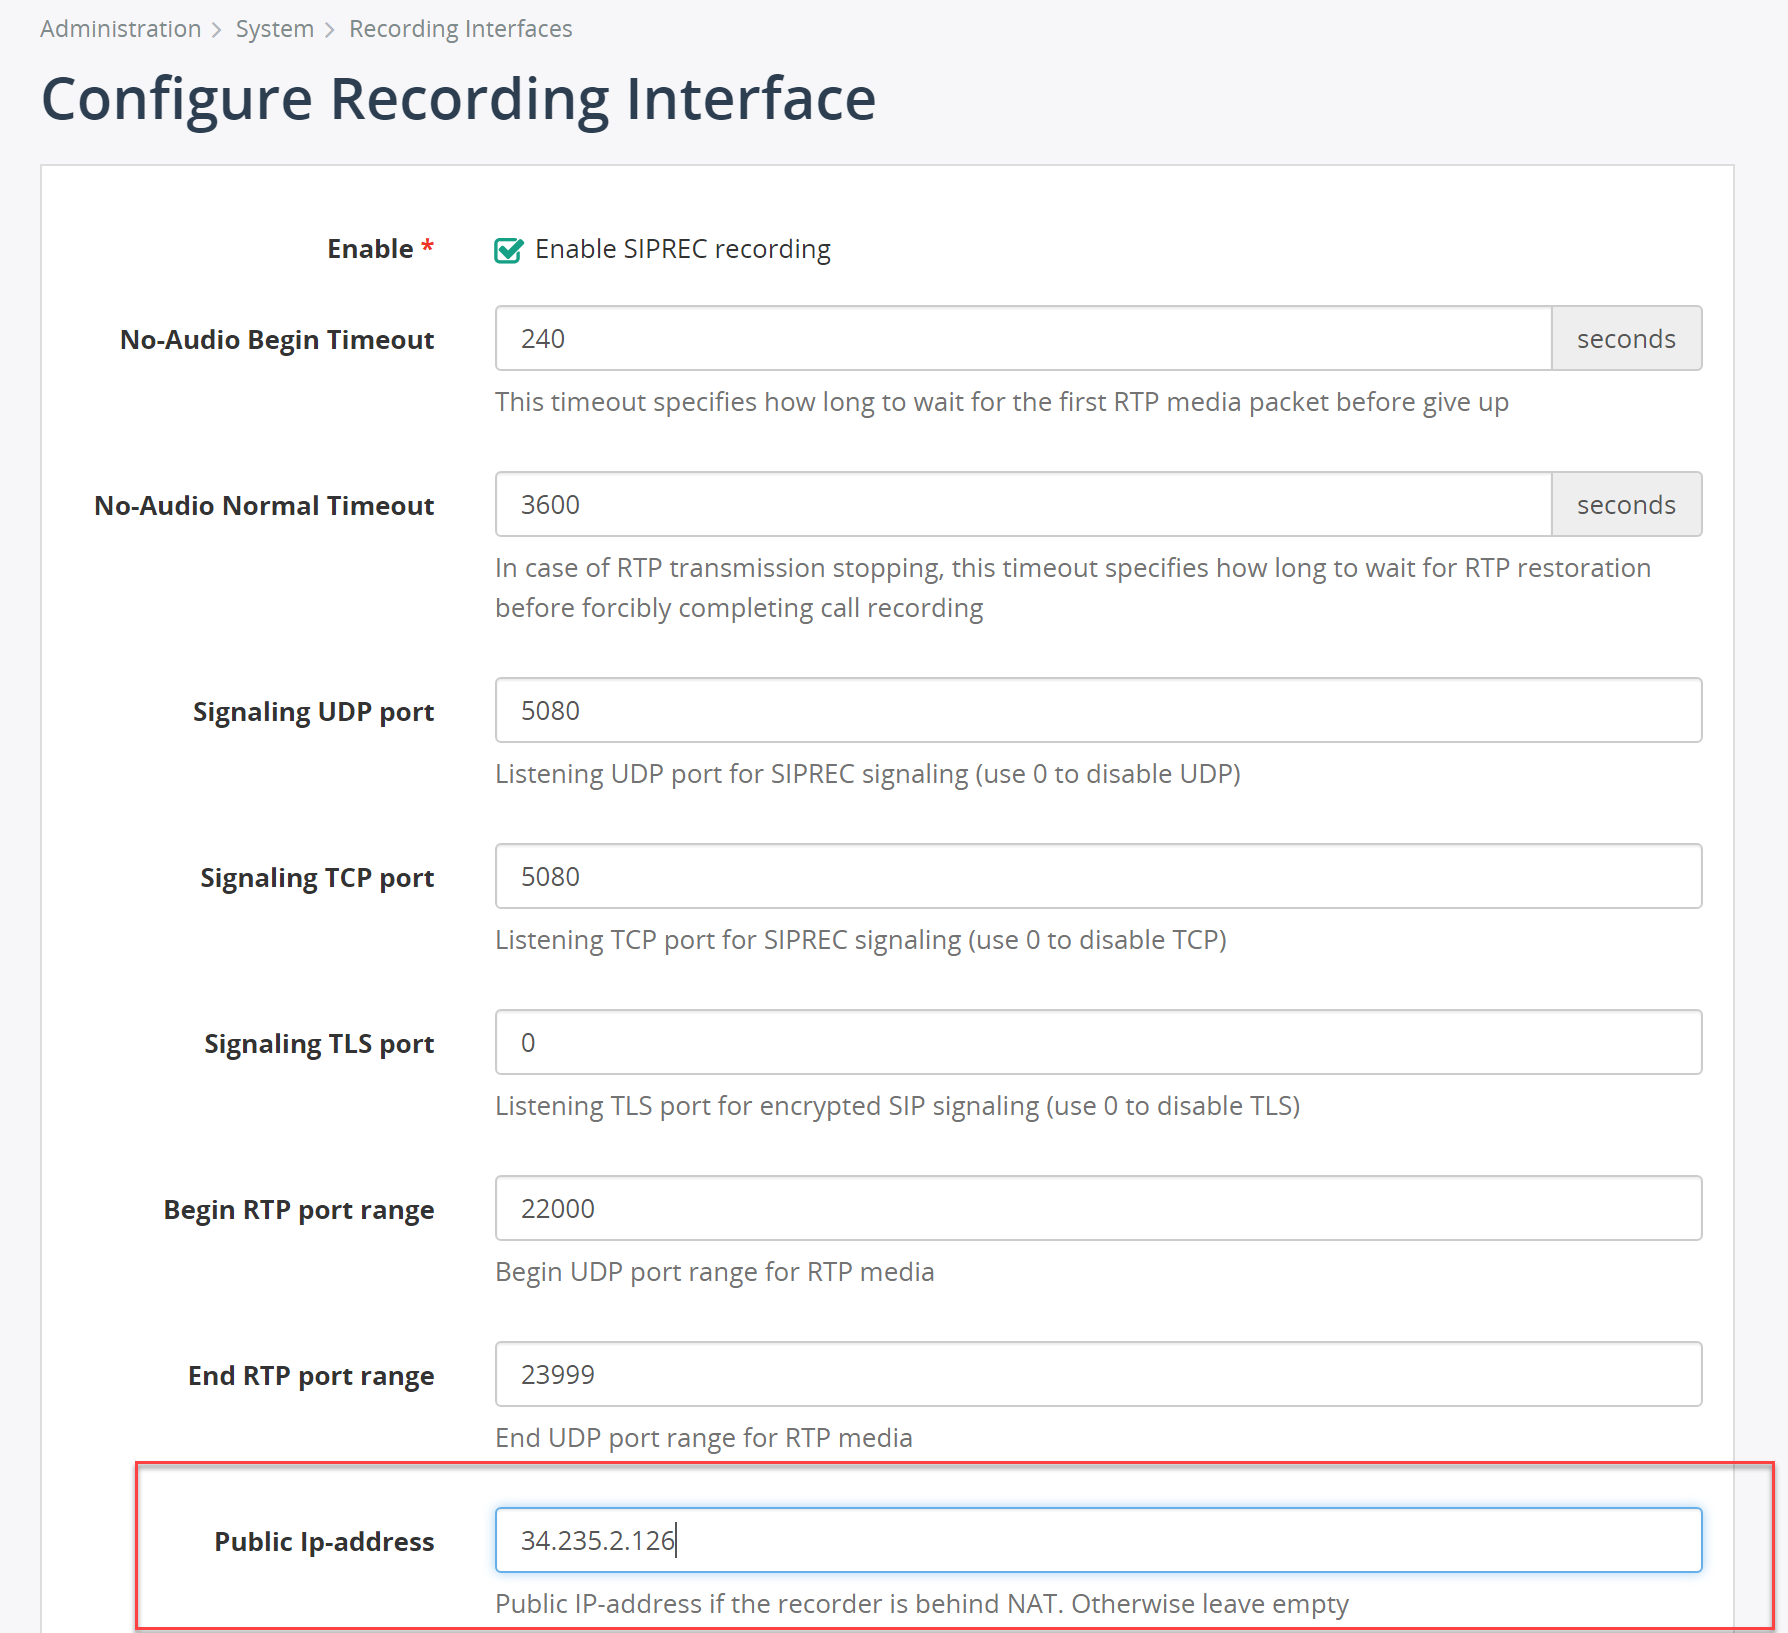Click the 'Configure Recording Interface' page heading

click(458, 99)
